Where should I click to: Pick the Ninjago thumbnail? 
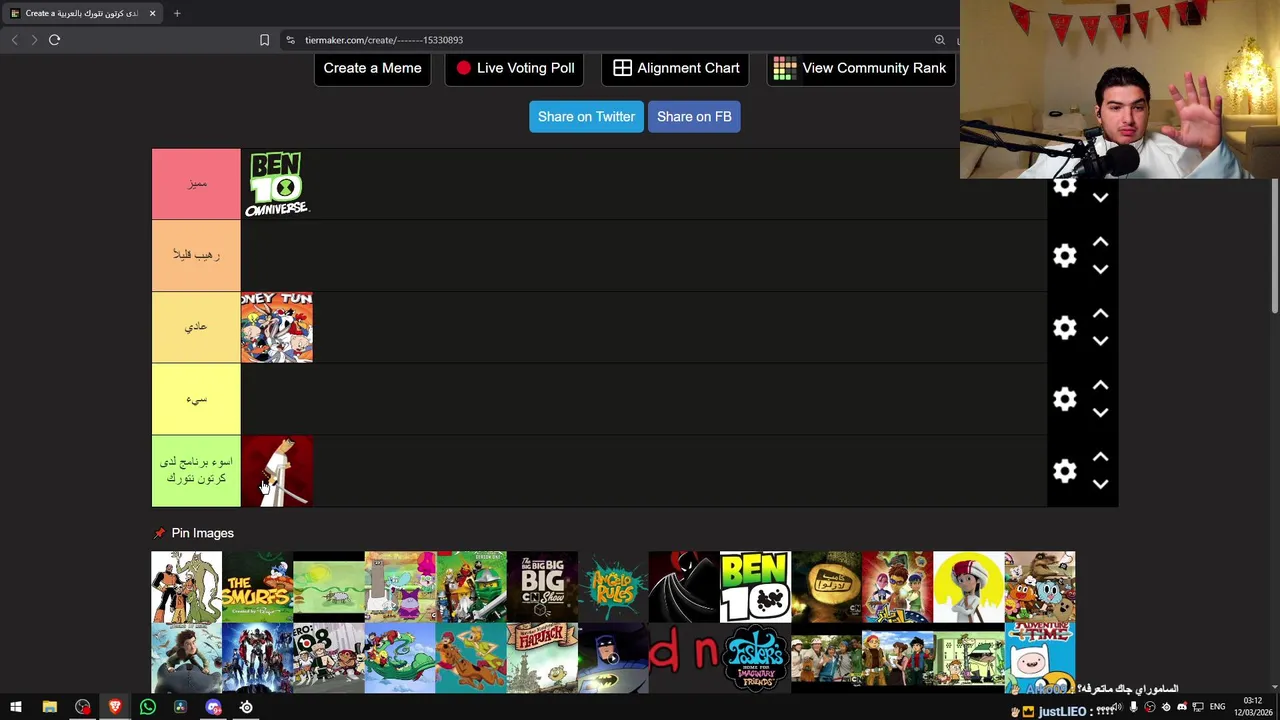471,587
